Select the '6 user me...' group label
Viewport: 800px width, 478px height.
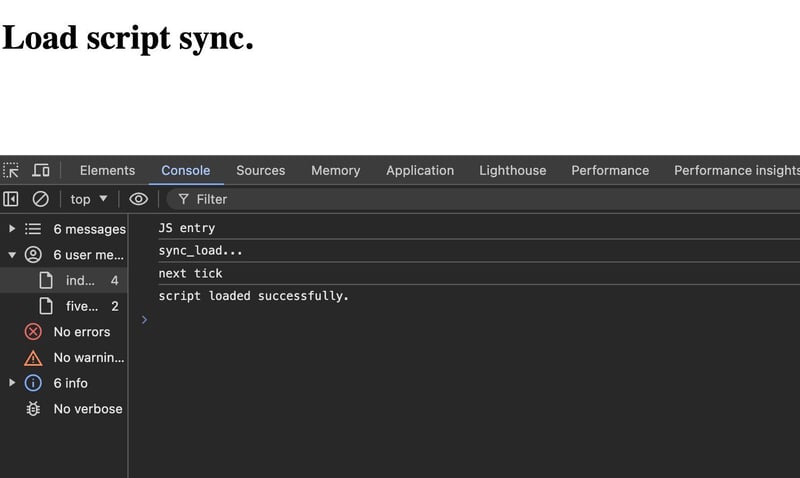coord(89,255)
